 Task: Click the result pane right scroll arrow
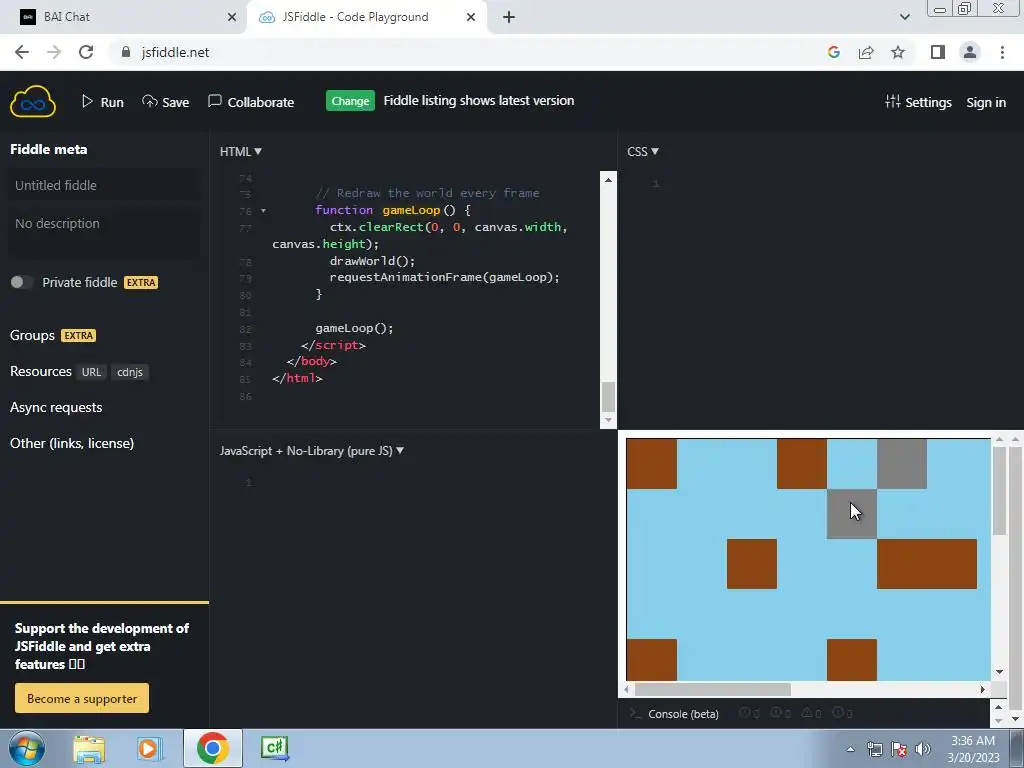pyautogui.click(x=982, y=690)
